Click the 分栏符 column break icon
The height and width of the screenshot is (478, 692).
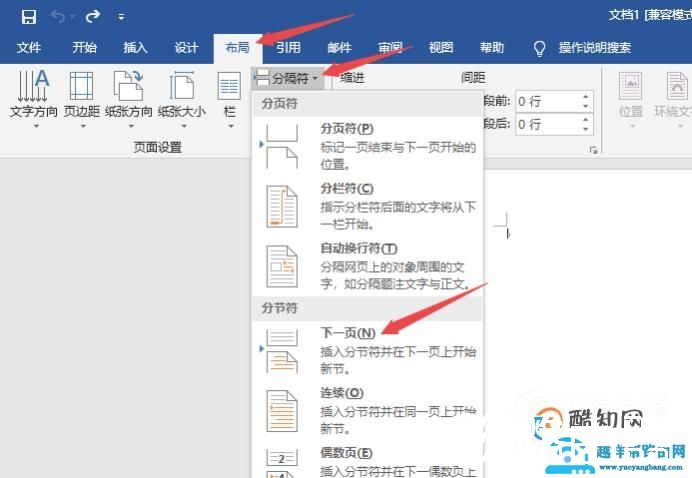282,207
